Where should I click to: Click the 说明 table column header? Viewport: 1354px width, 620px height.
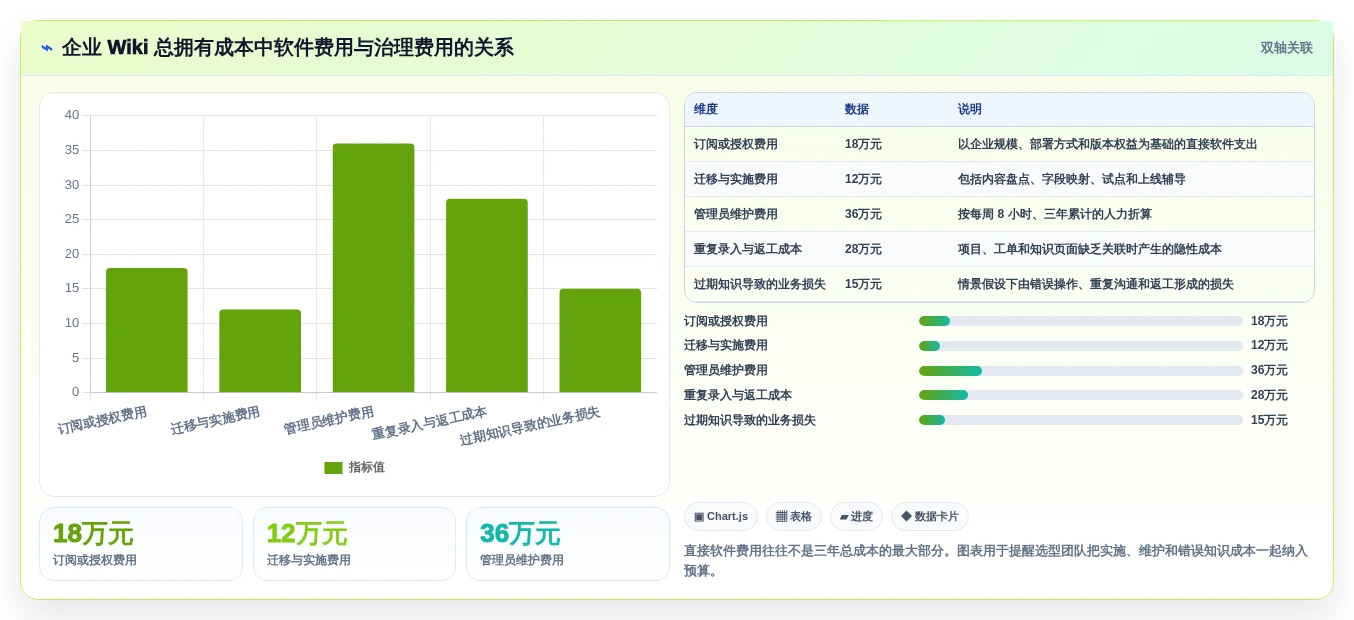click(970, 110)
